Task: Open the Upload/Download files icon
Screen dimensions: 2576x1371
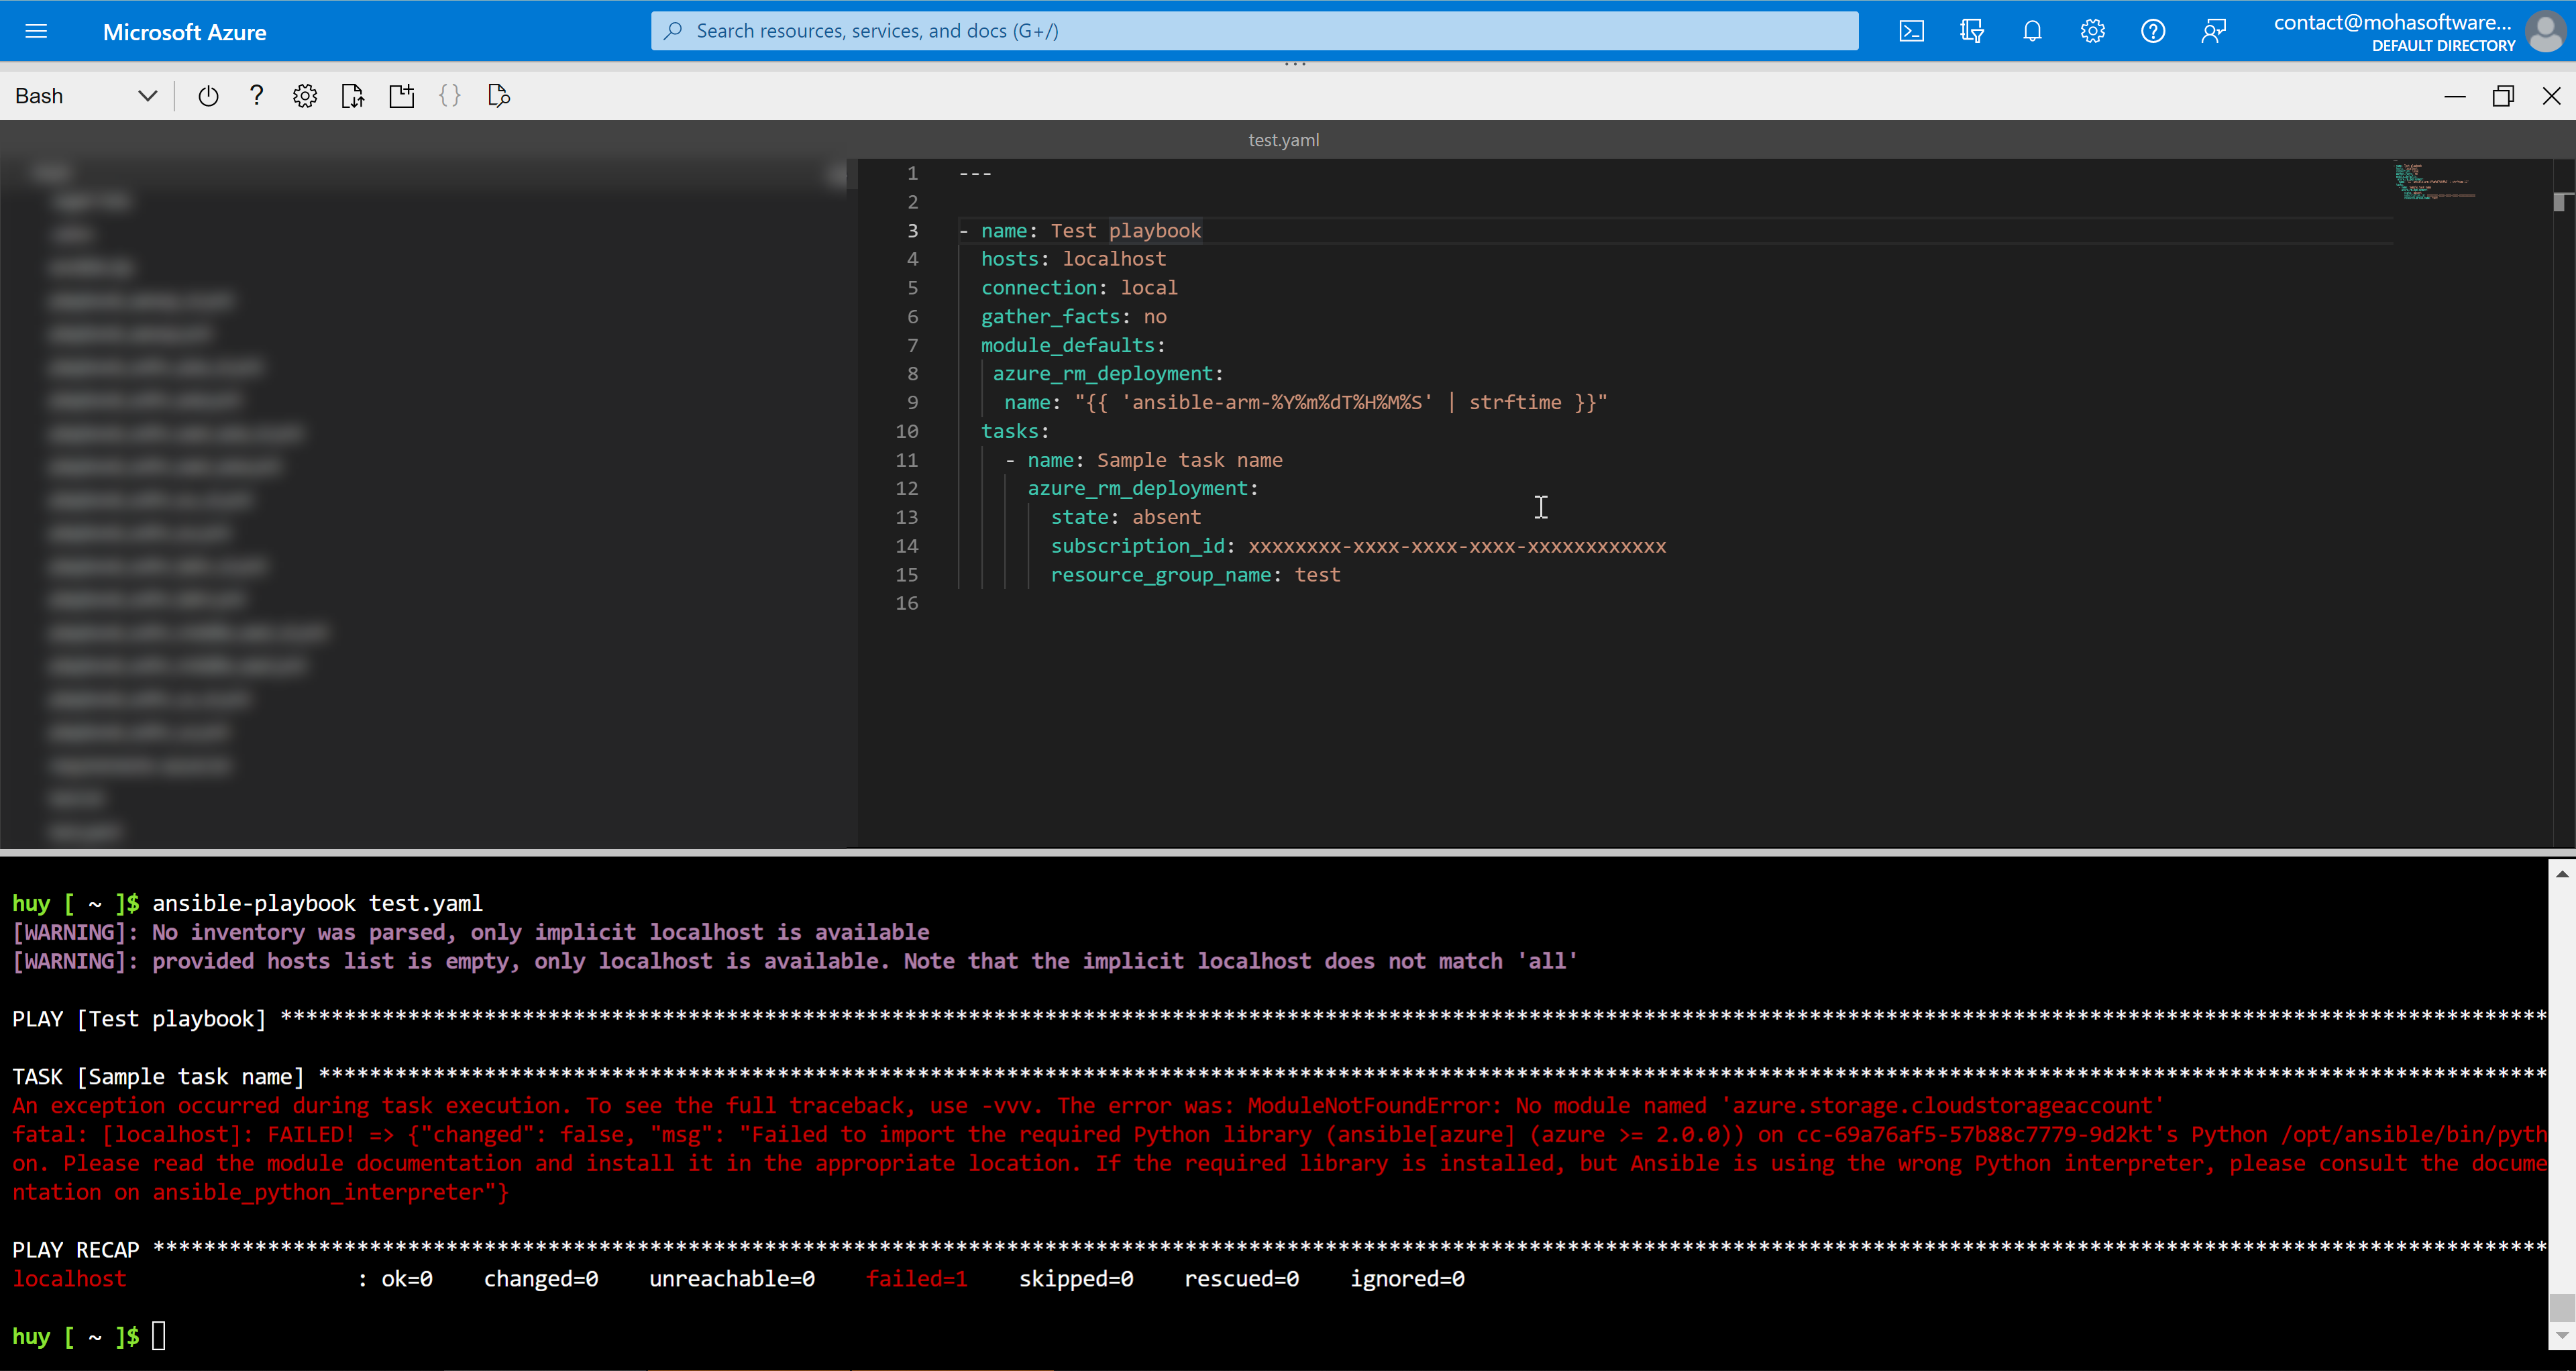Action: tap(352, 95)
